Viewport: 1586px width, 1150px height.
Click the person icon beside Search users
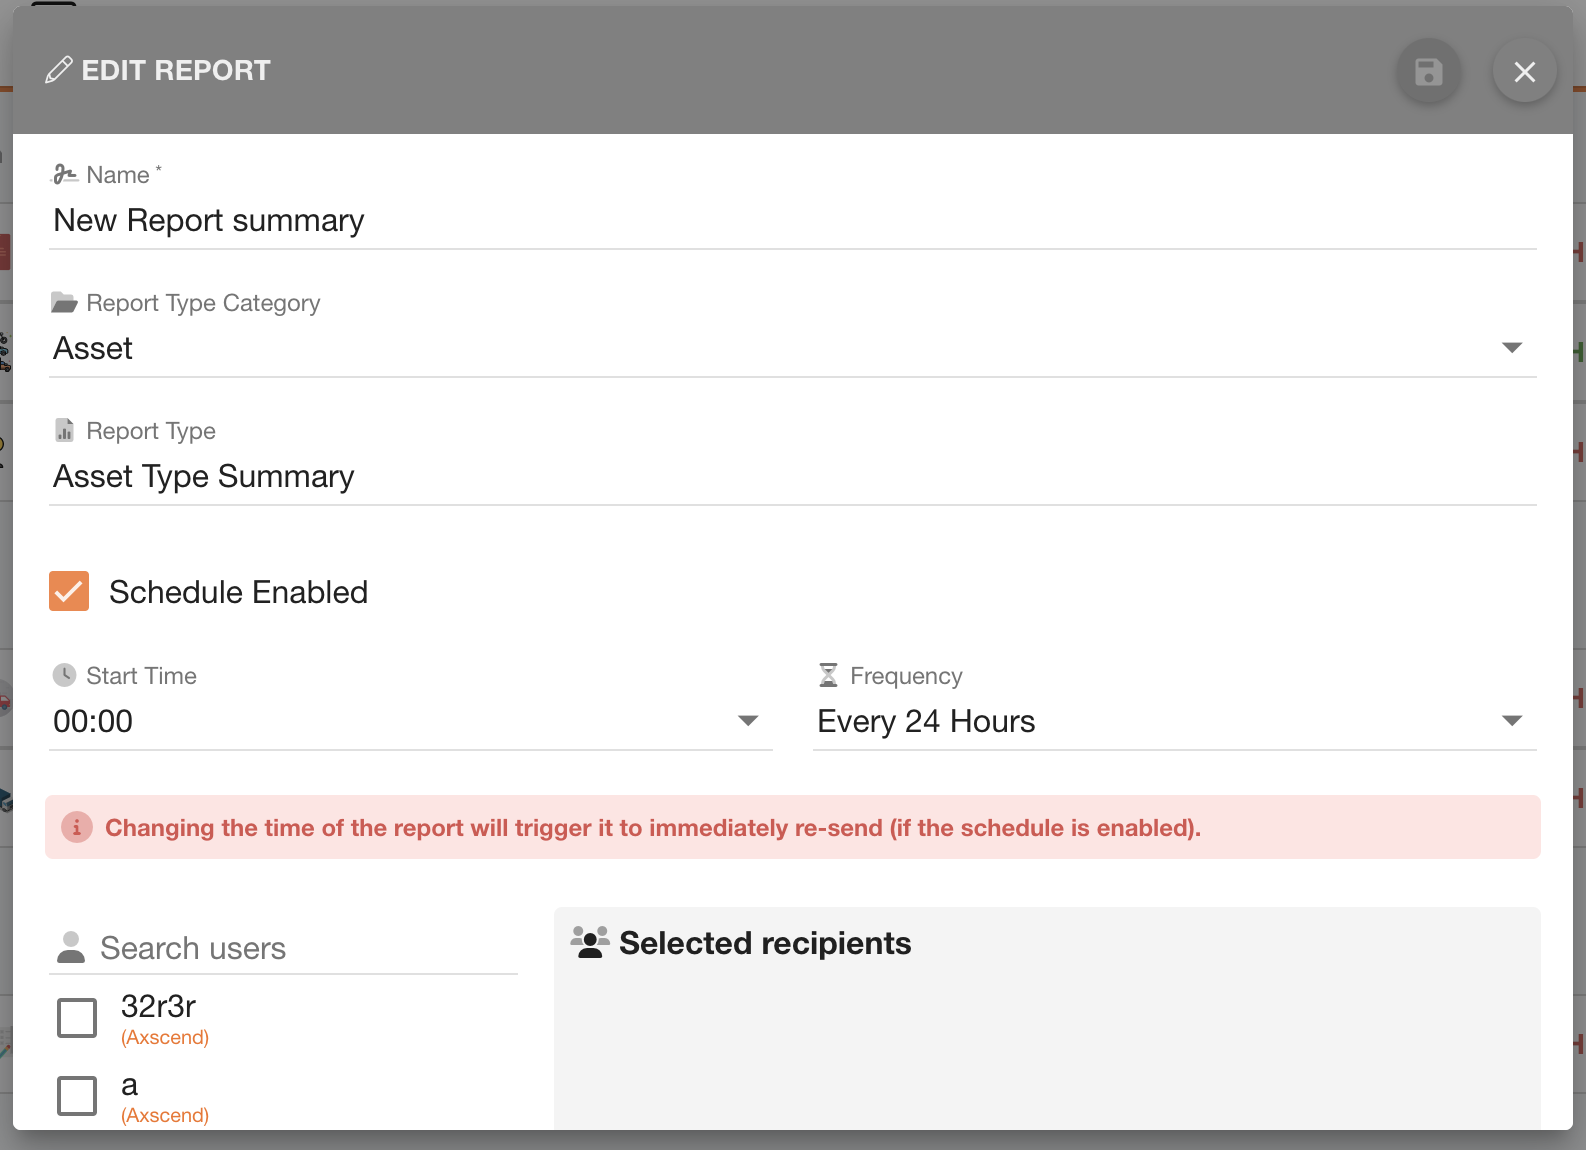[70, 946]
